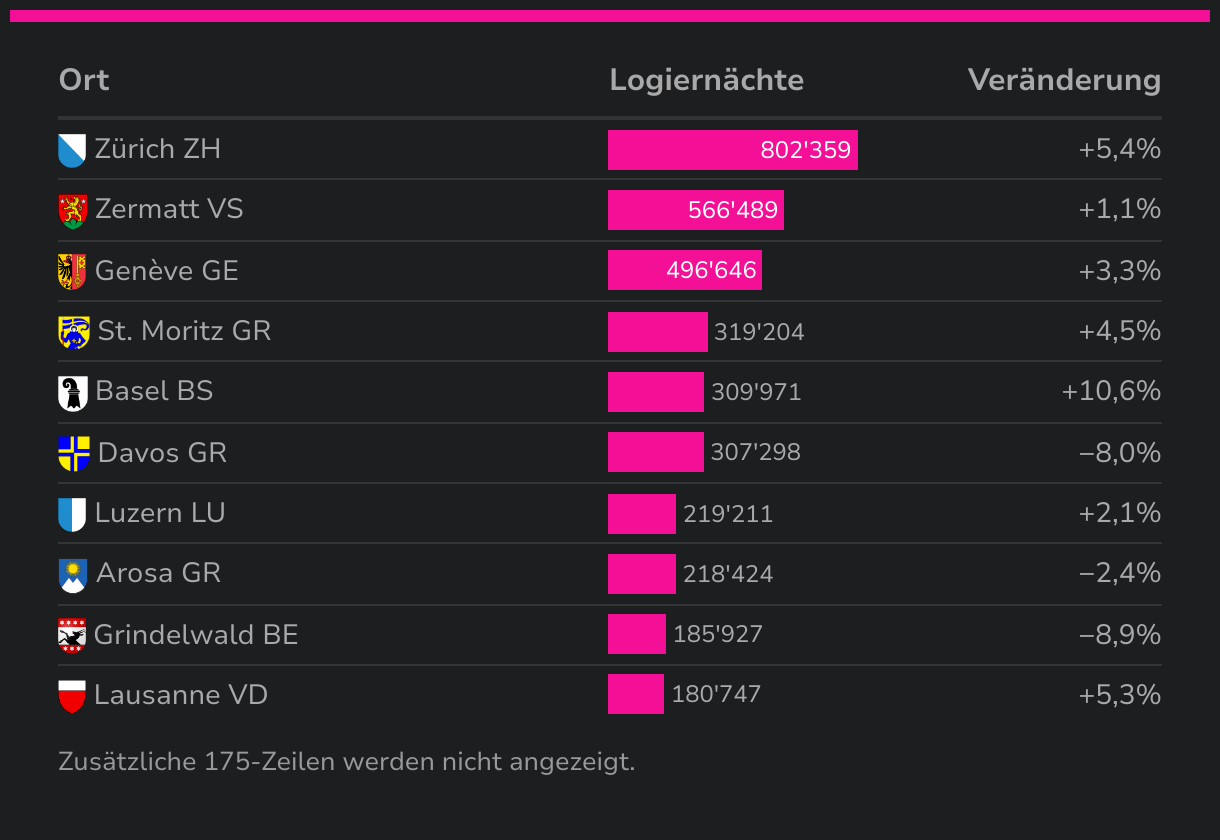This screenshot has height=840, width=1220.
Task: Select the Genève coat of arms icon
Action: click(x=72, y=272)
